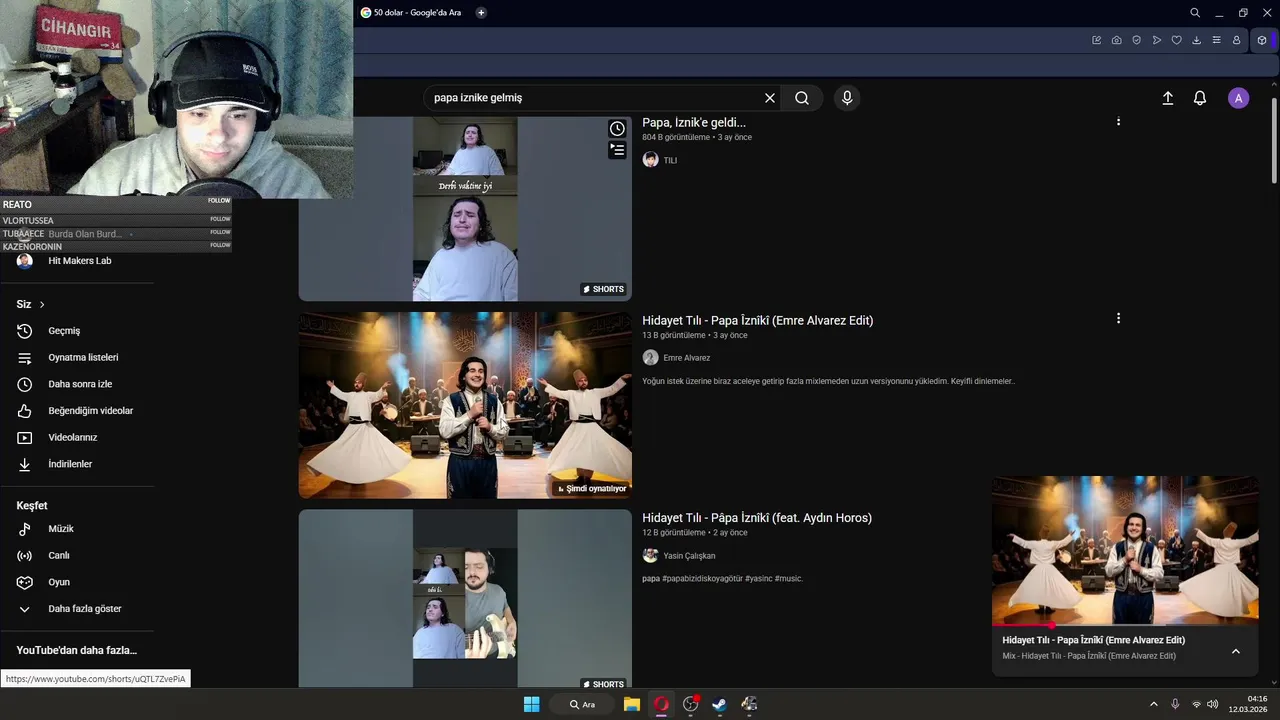Open Opera shield ad-blocker icon
Viewport: 1280px width, 720px height.
pyautogui.click(x=1137, y=40)
